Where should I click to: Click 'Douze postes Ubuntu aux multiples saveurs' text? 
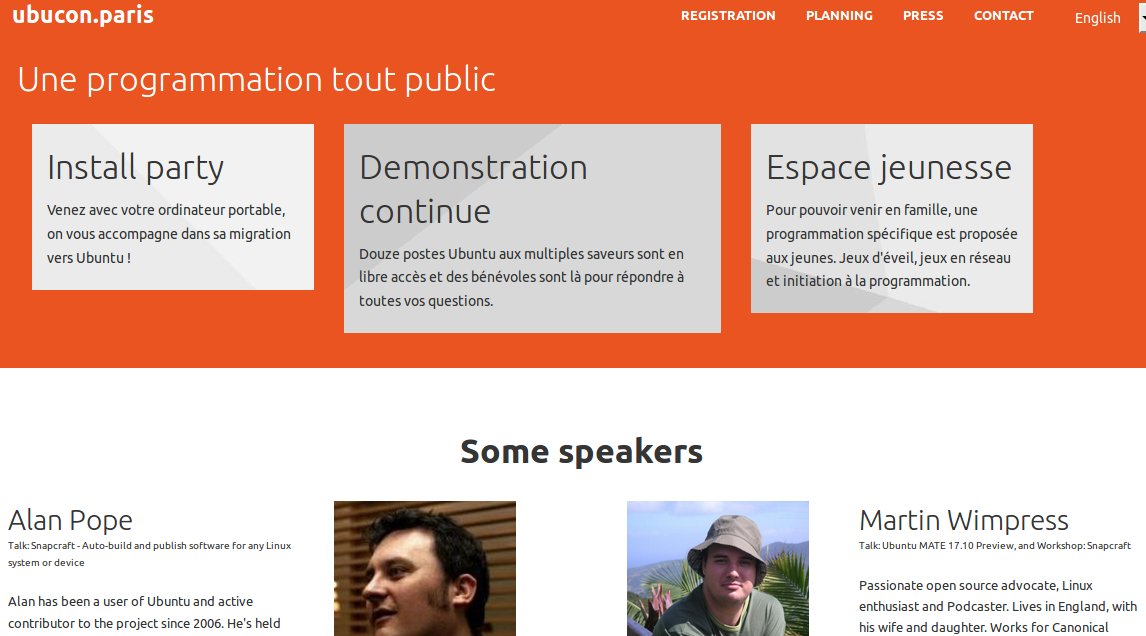522,277
